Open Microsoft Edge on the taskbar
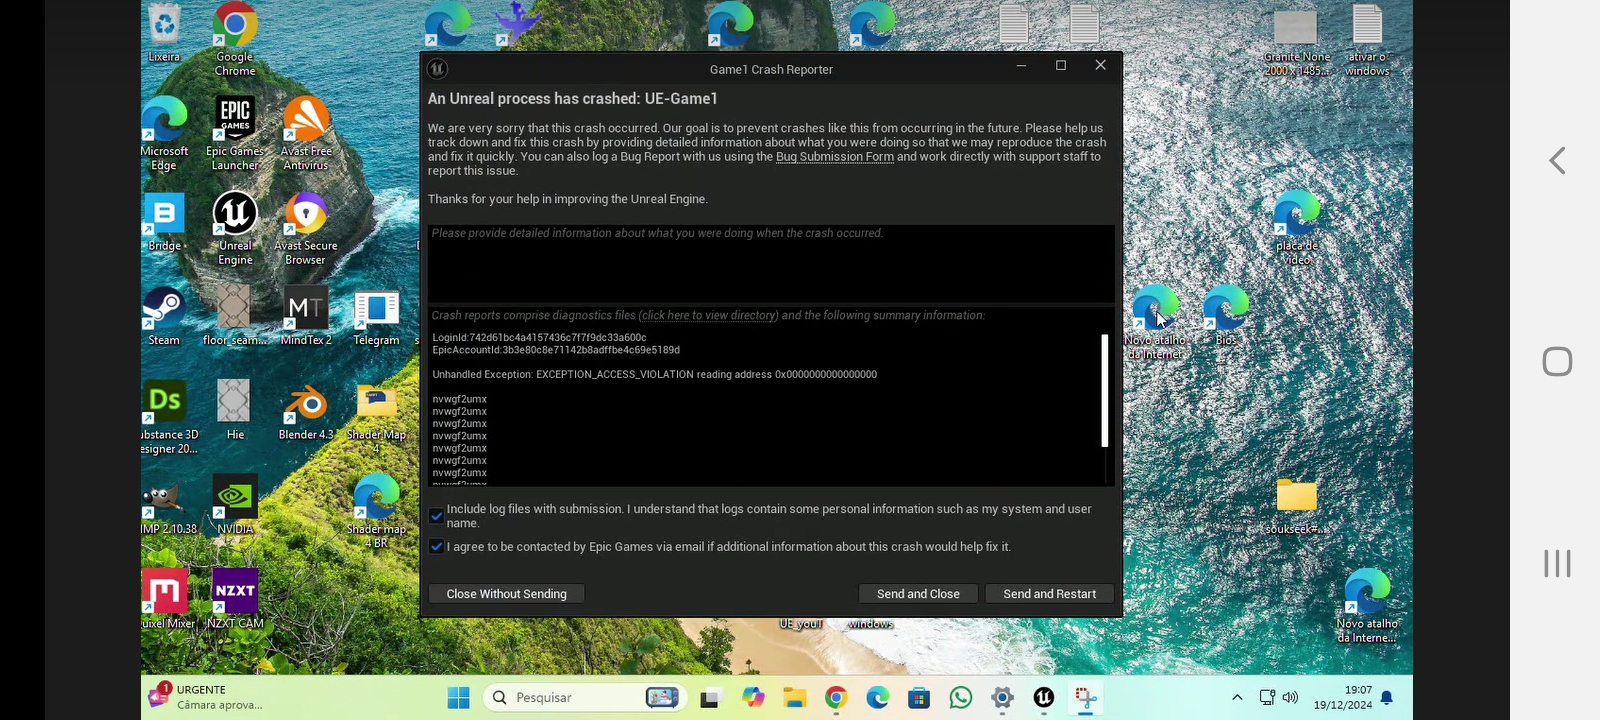Screen dimensions: 1600x720 coord(877,698)
